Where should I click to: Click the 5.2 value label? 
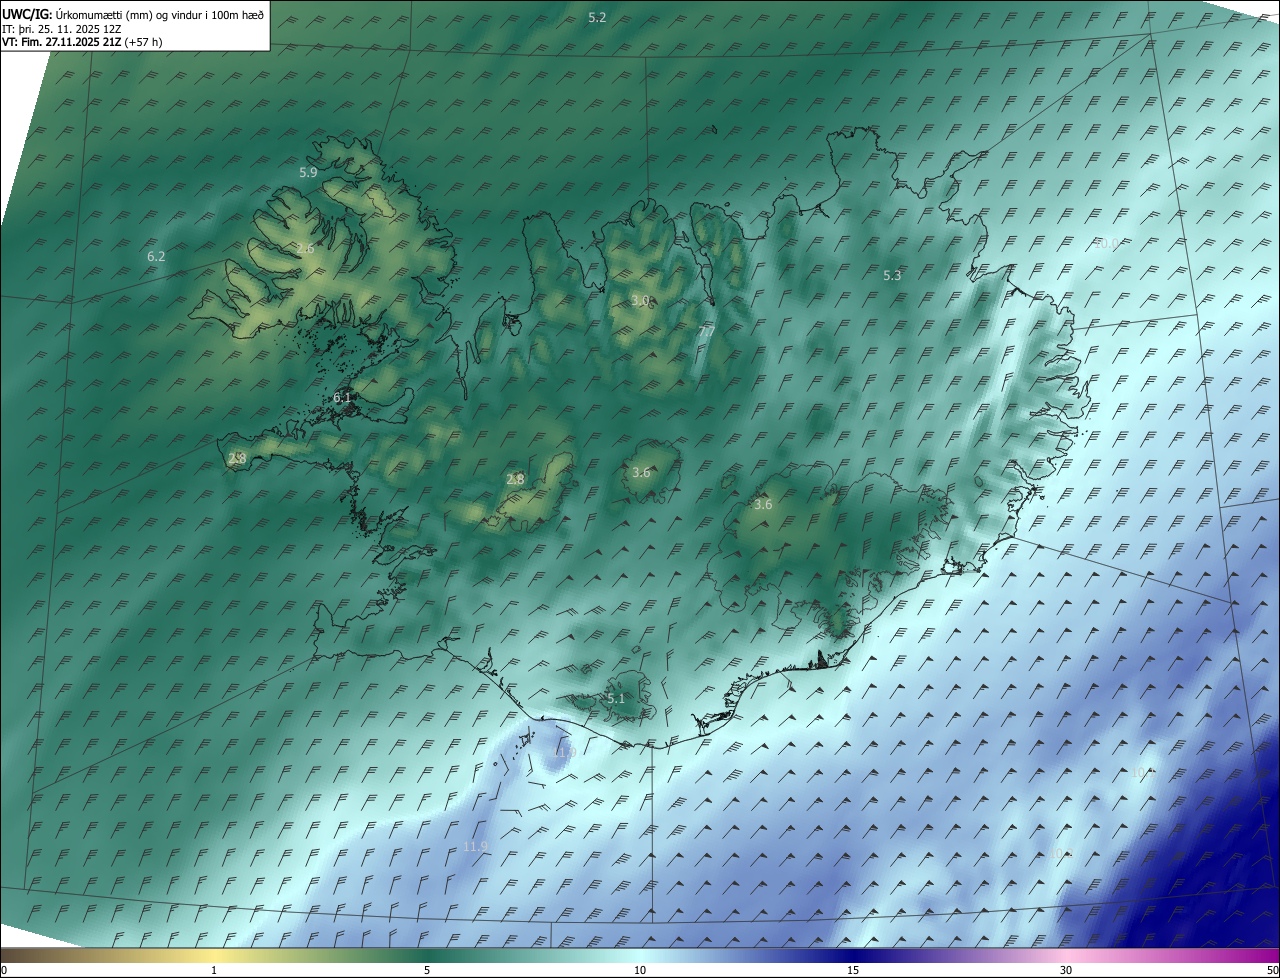click(x=597, y=18)
